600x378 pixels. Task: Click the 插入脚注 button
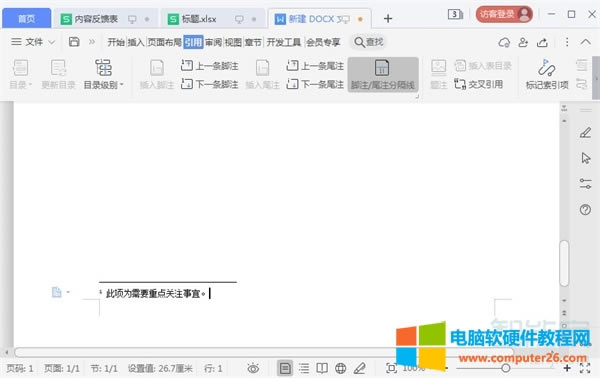(157, 74)
